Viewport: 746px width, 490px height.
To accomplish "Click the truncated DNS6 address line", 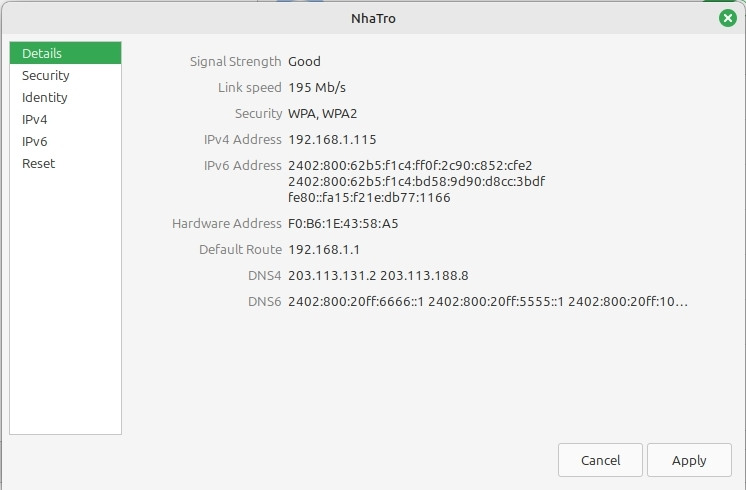I will click(488, 301).
